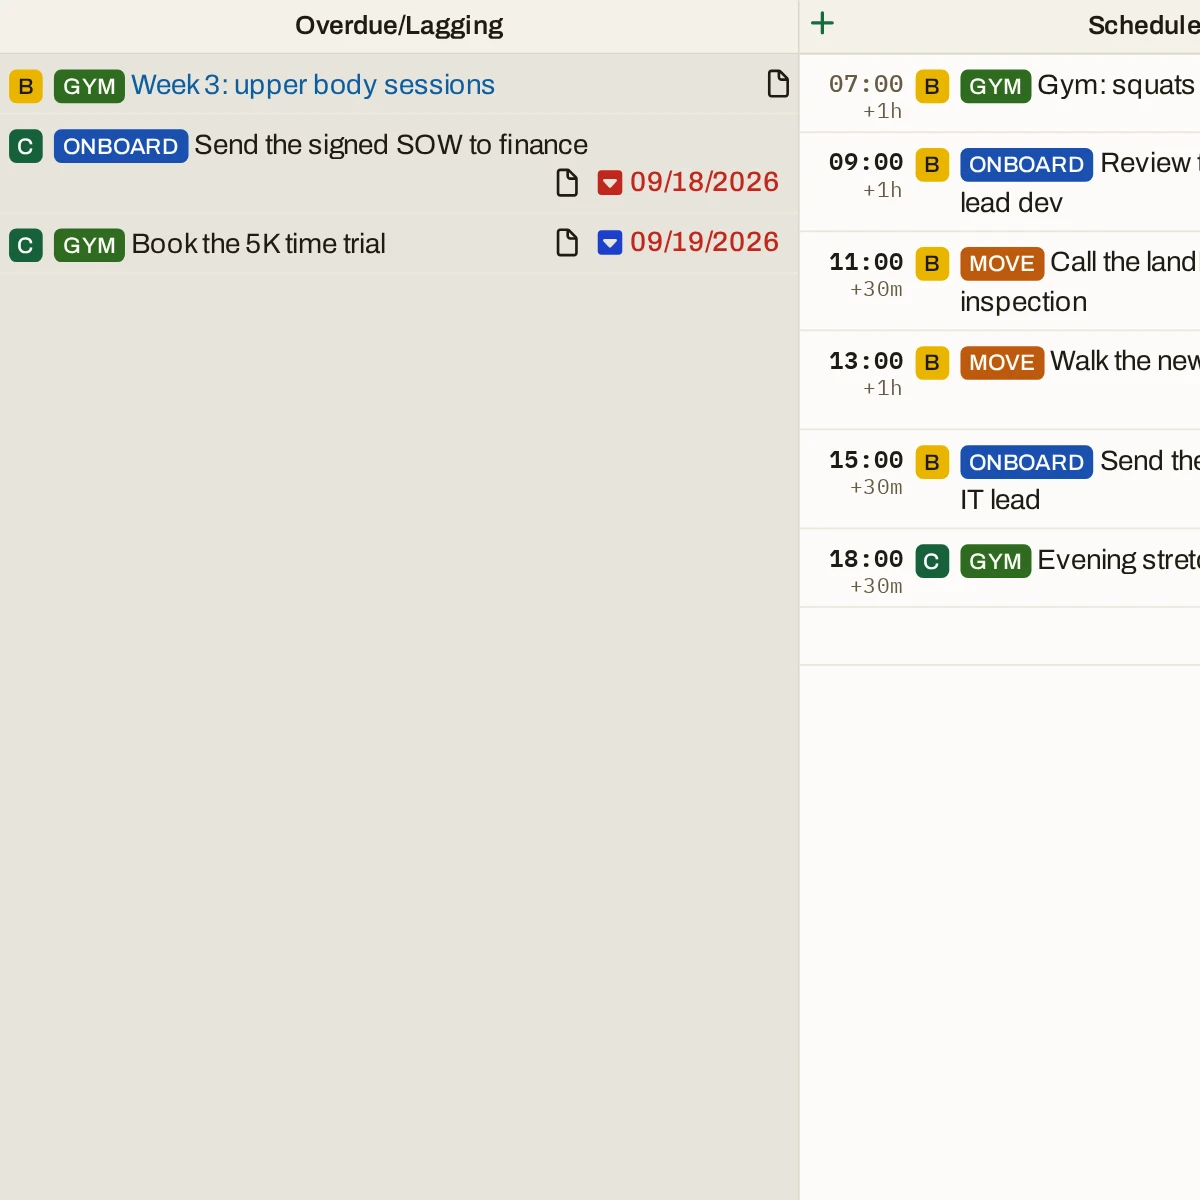The image size is (1200, 1200).
Task: Click ONBOARD tag on the 15:00 Send the entry
Action: tap(1027, 462)
